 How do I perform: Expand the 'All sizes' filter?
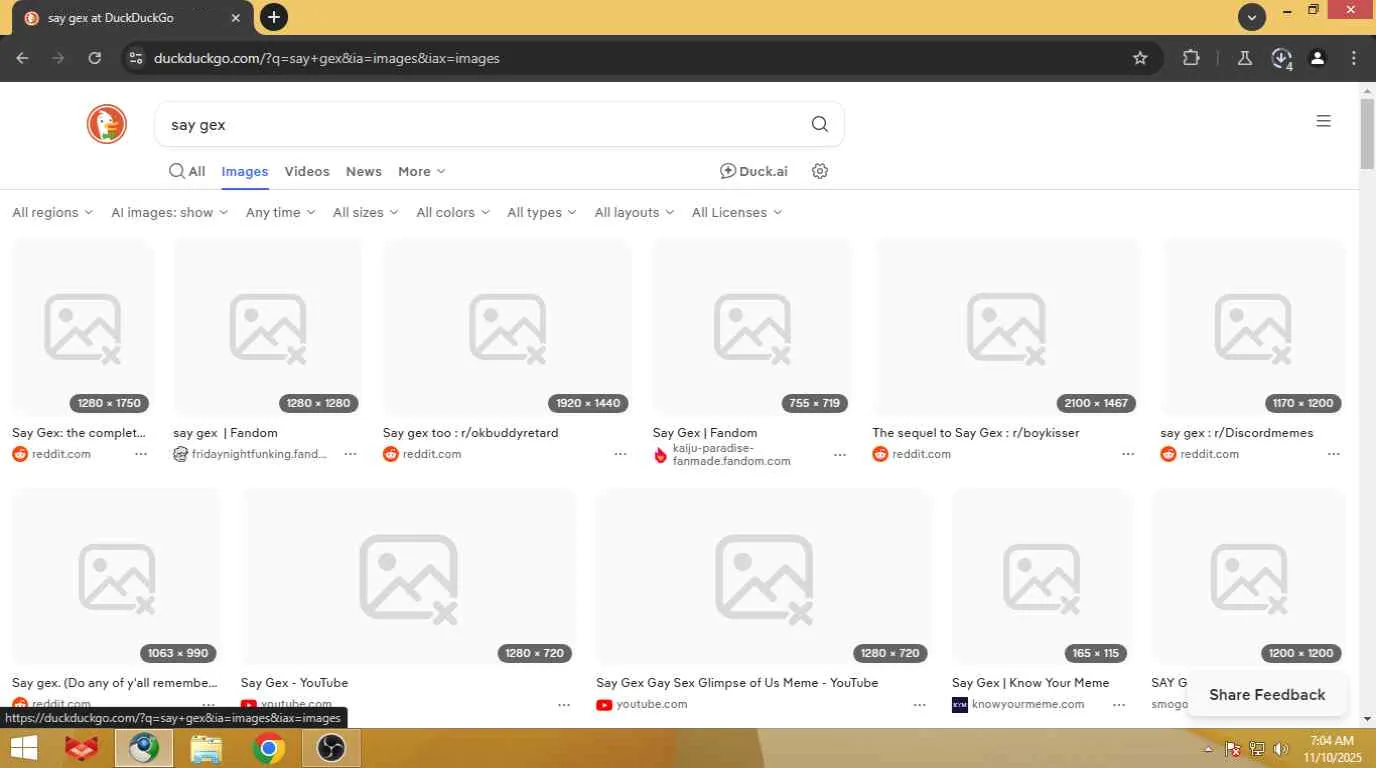pyautogui.click(x=366, y=212)
